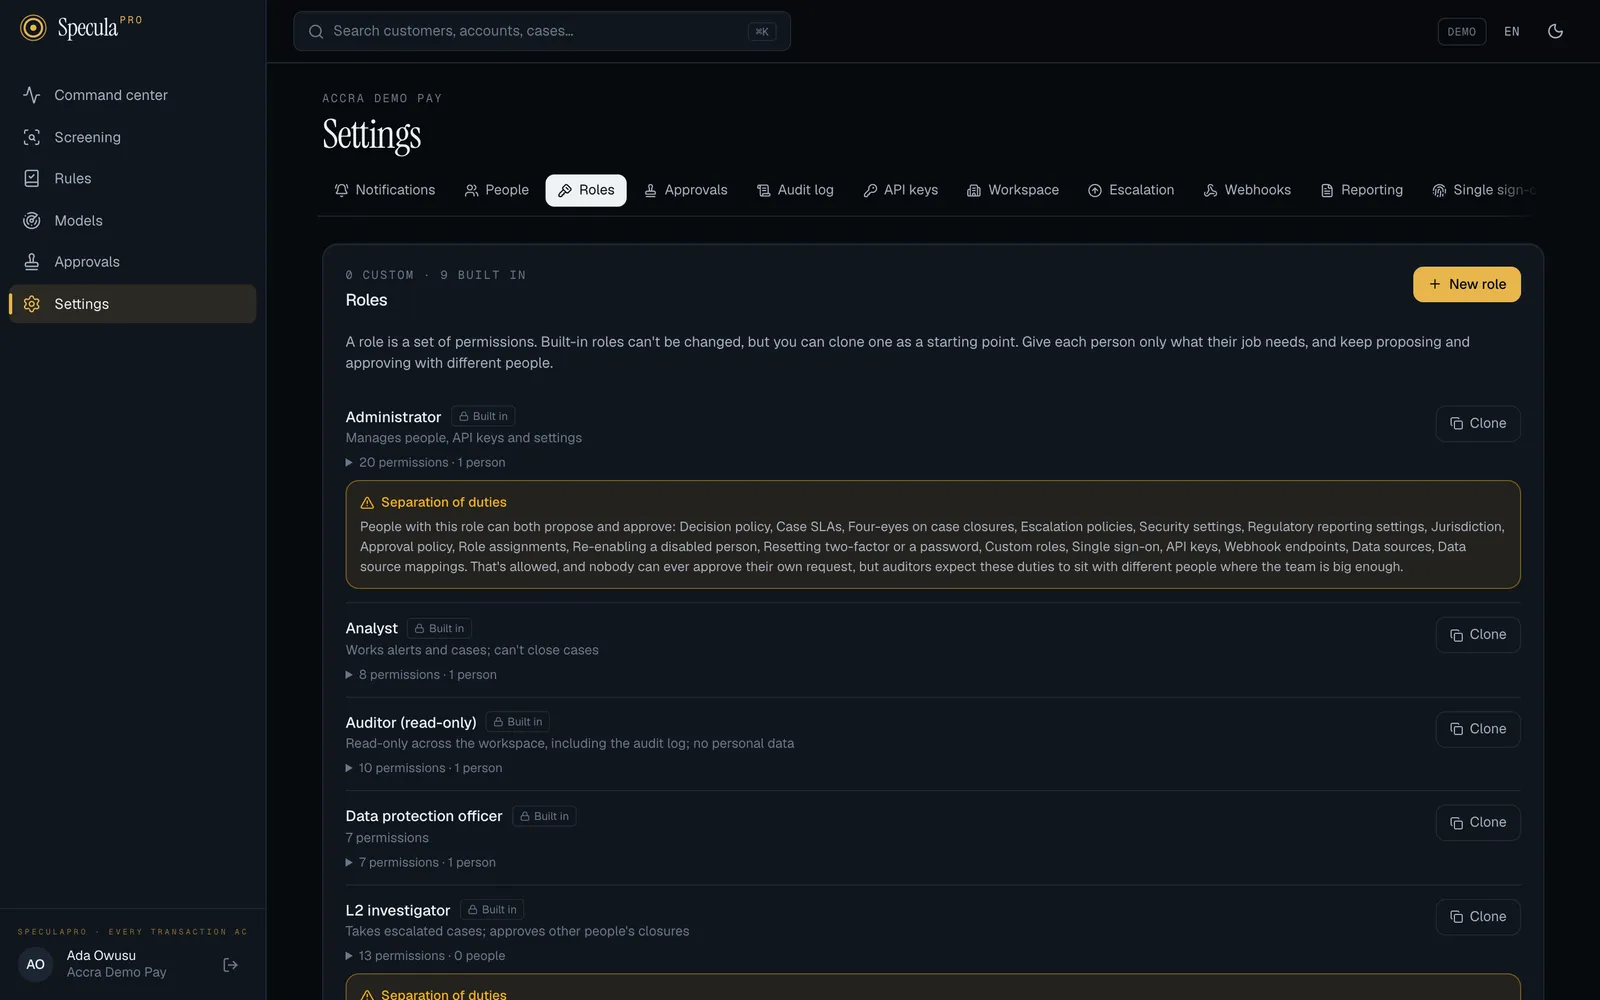Viewport: 1600px width, 1000px height.
Task: Switch to the API keys tab
Action: [901, 190]
